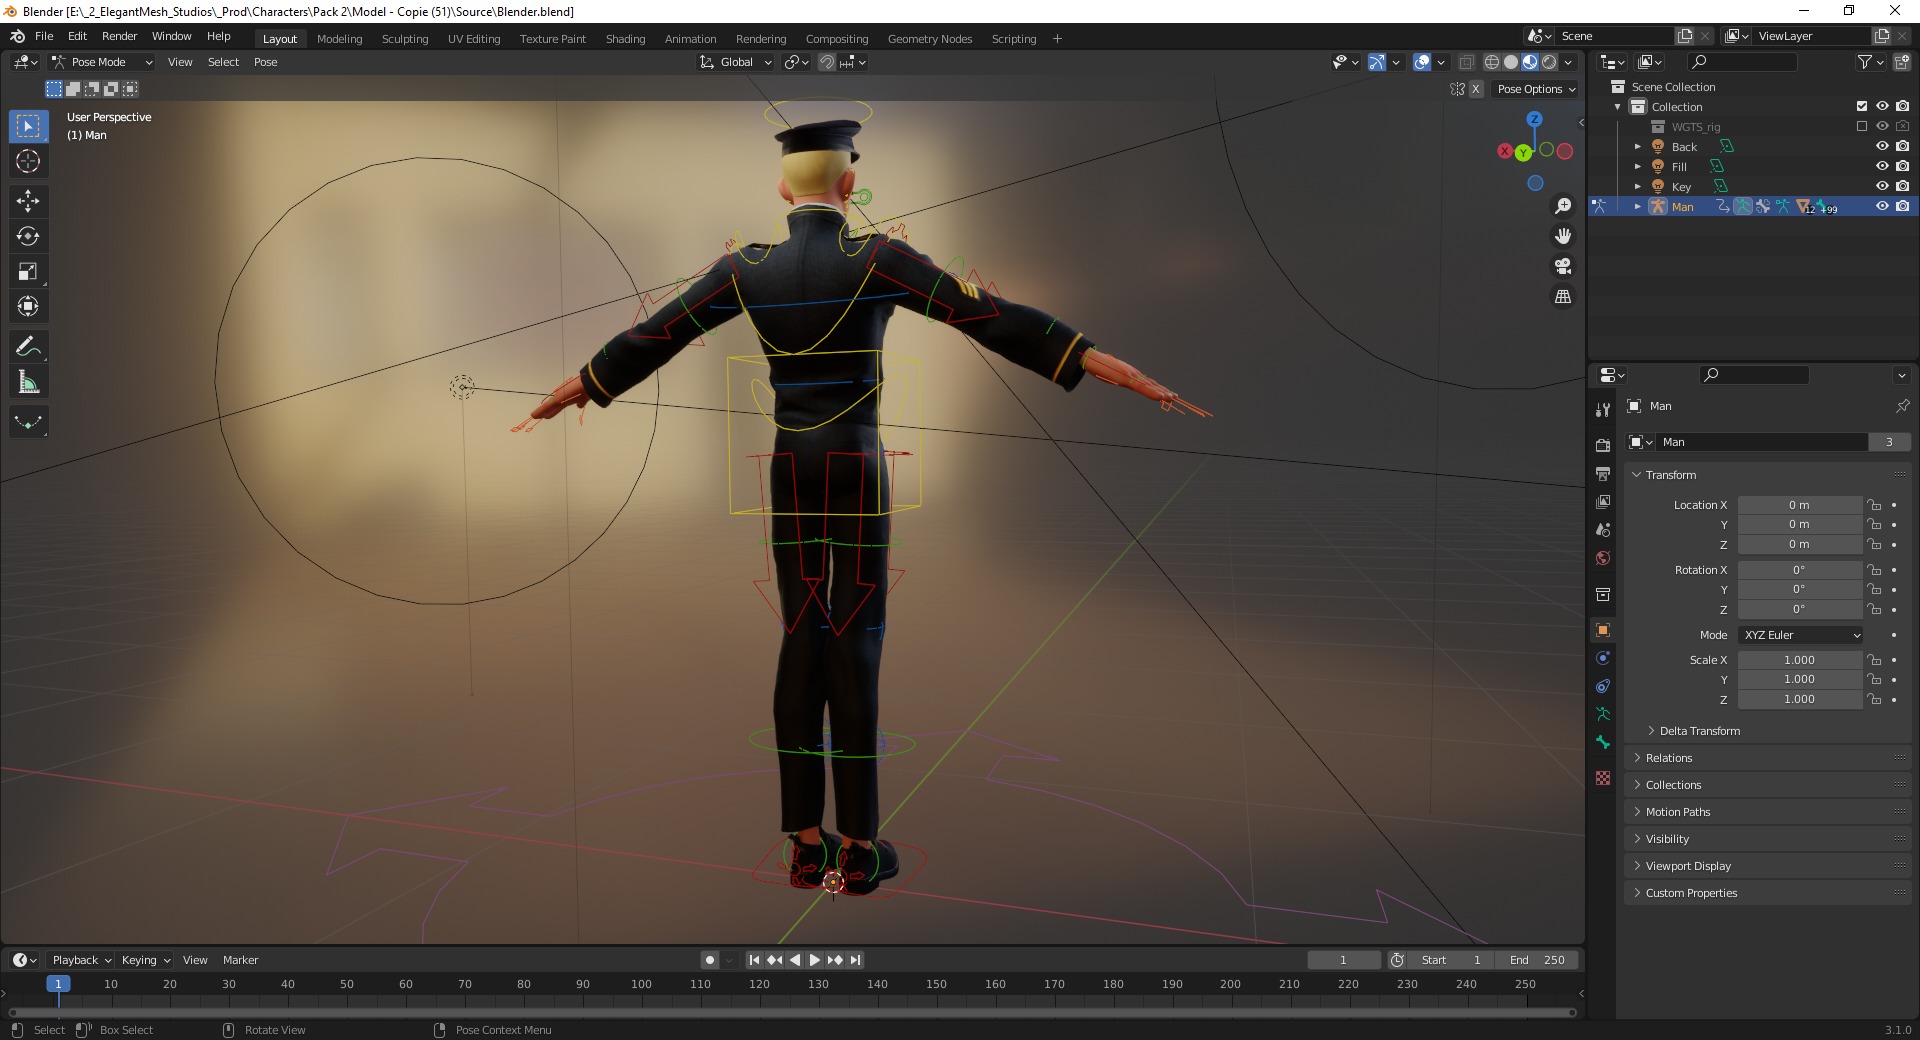Open the Keying popover
Viewport: 1920px width, 1040px height.
[145, 960]
